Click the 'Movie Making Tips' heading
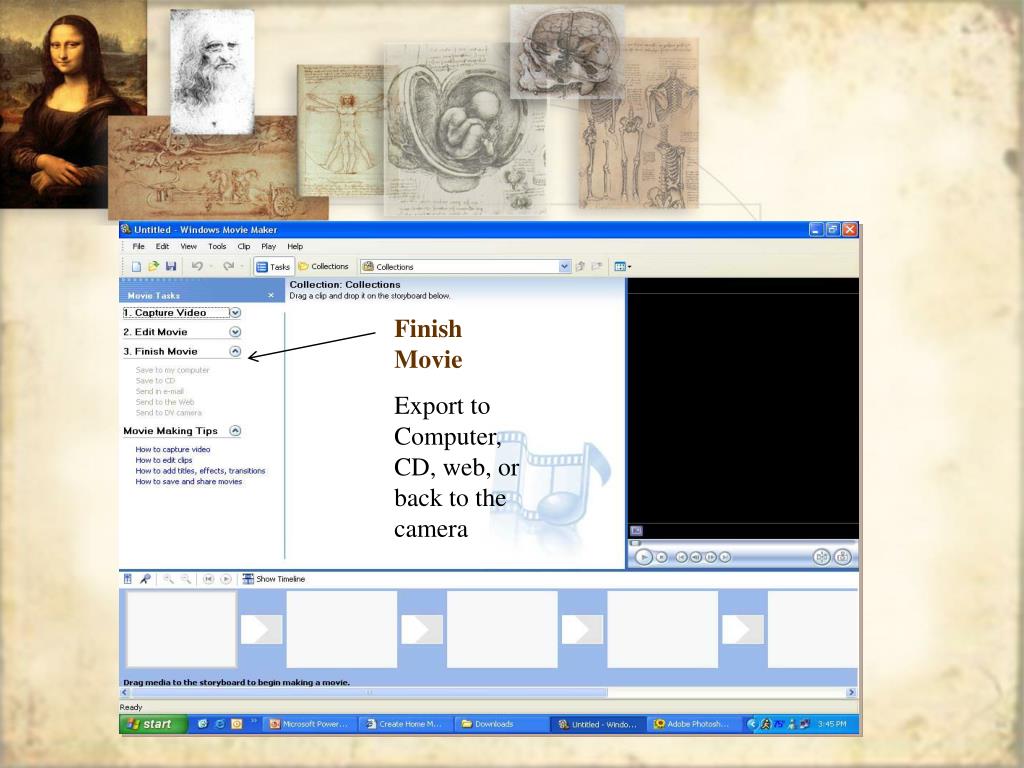The width and height of the screenshot is (1024, 768). pos(170,431)
